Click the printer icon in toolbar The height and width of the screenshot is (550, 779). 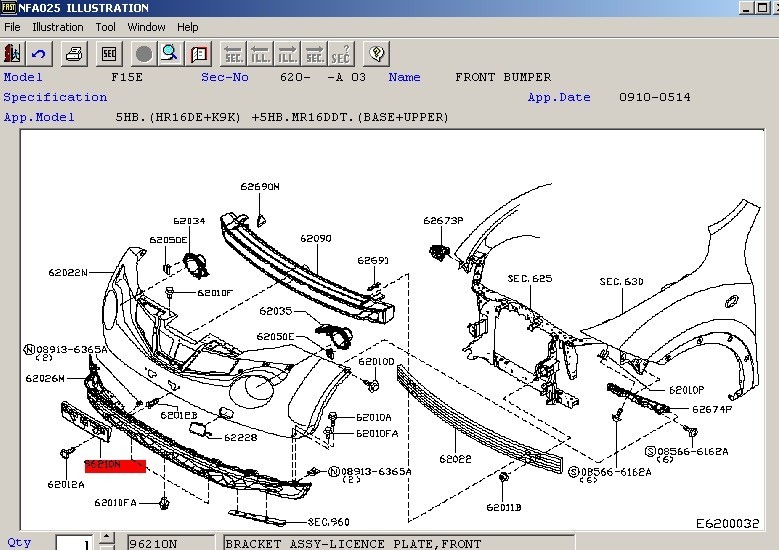pos(75,53)
